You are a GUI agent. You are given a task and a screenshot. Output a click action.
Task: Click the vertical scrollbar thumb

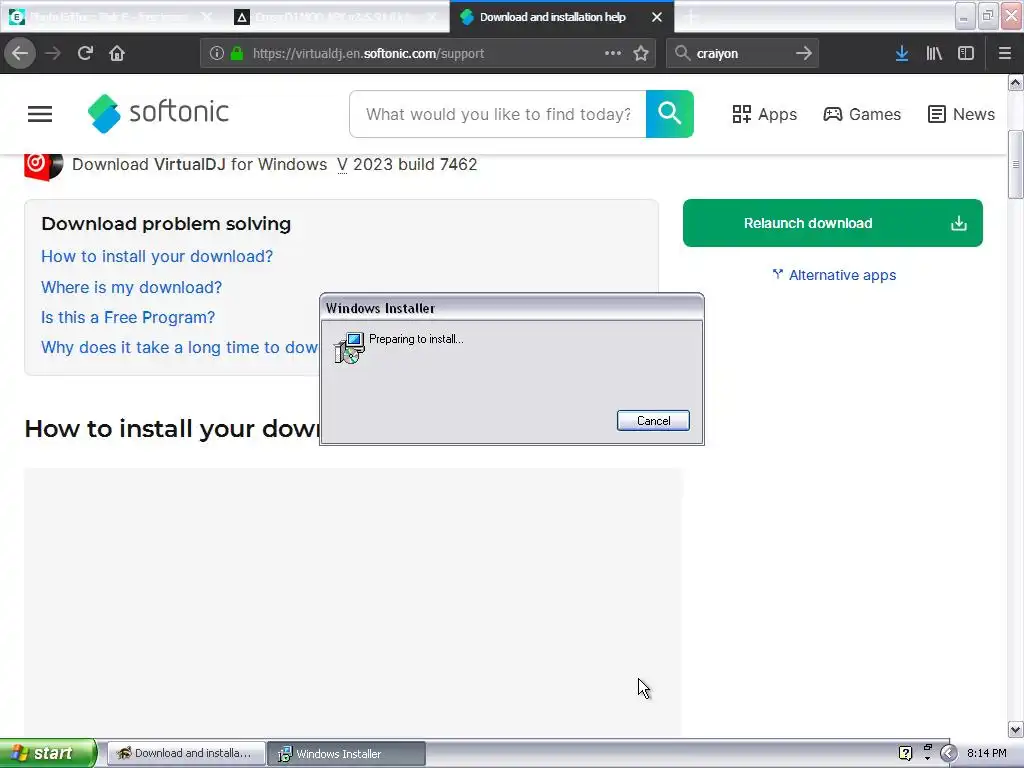(1015, 165)
